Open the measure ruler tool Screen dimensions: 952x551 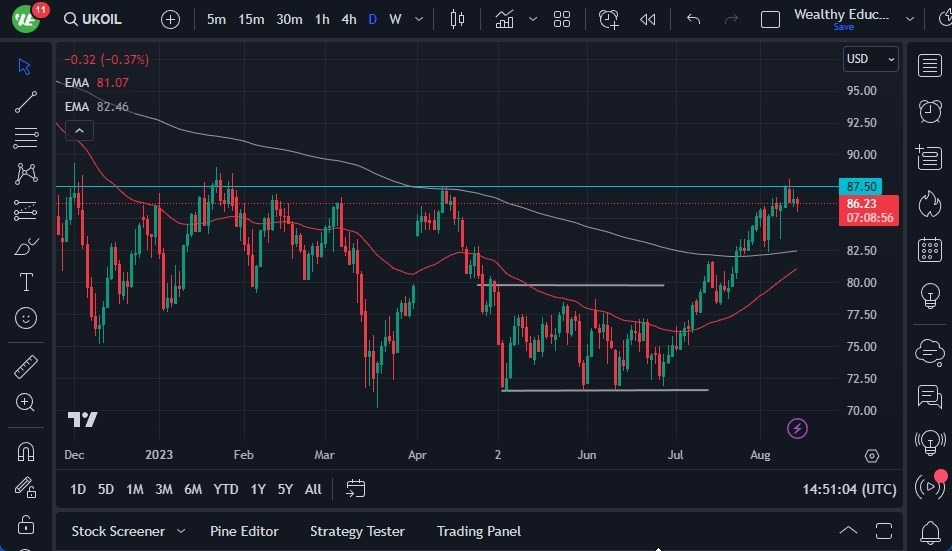click(26, 367)
